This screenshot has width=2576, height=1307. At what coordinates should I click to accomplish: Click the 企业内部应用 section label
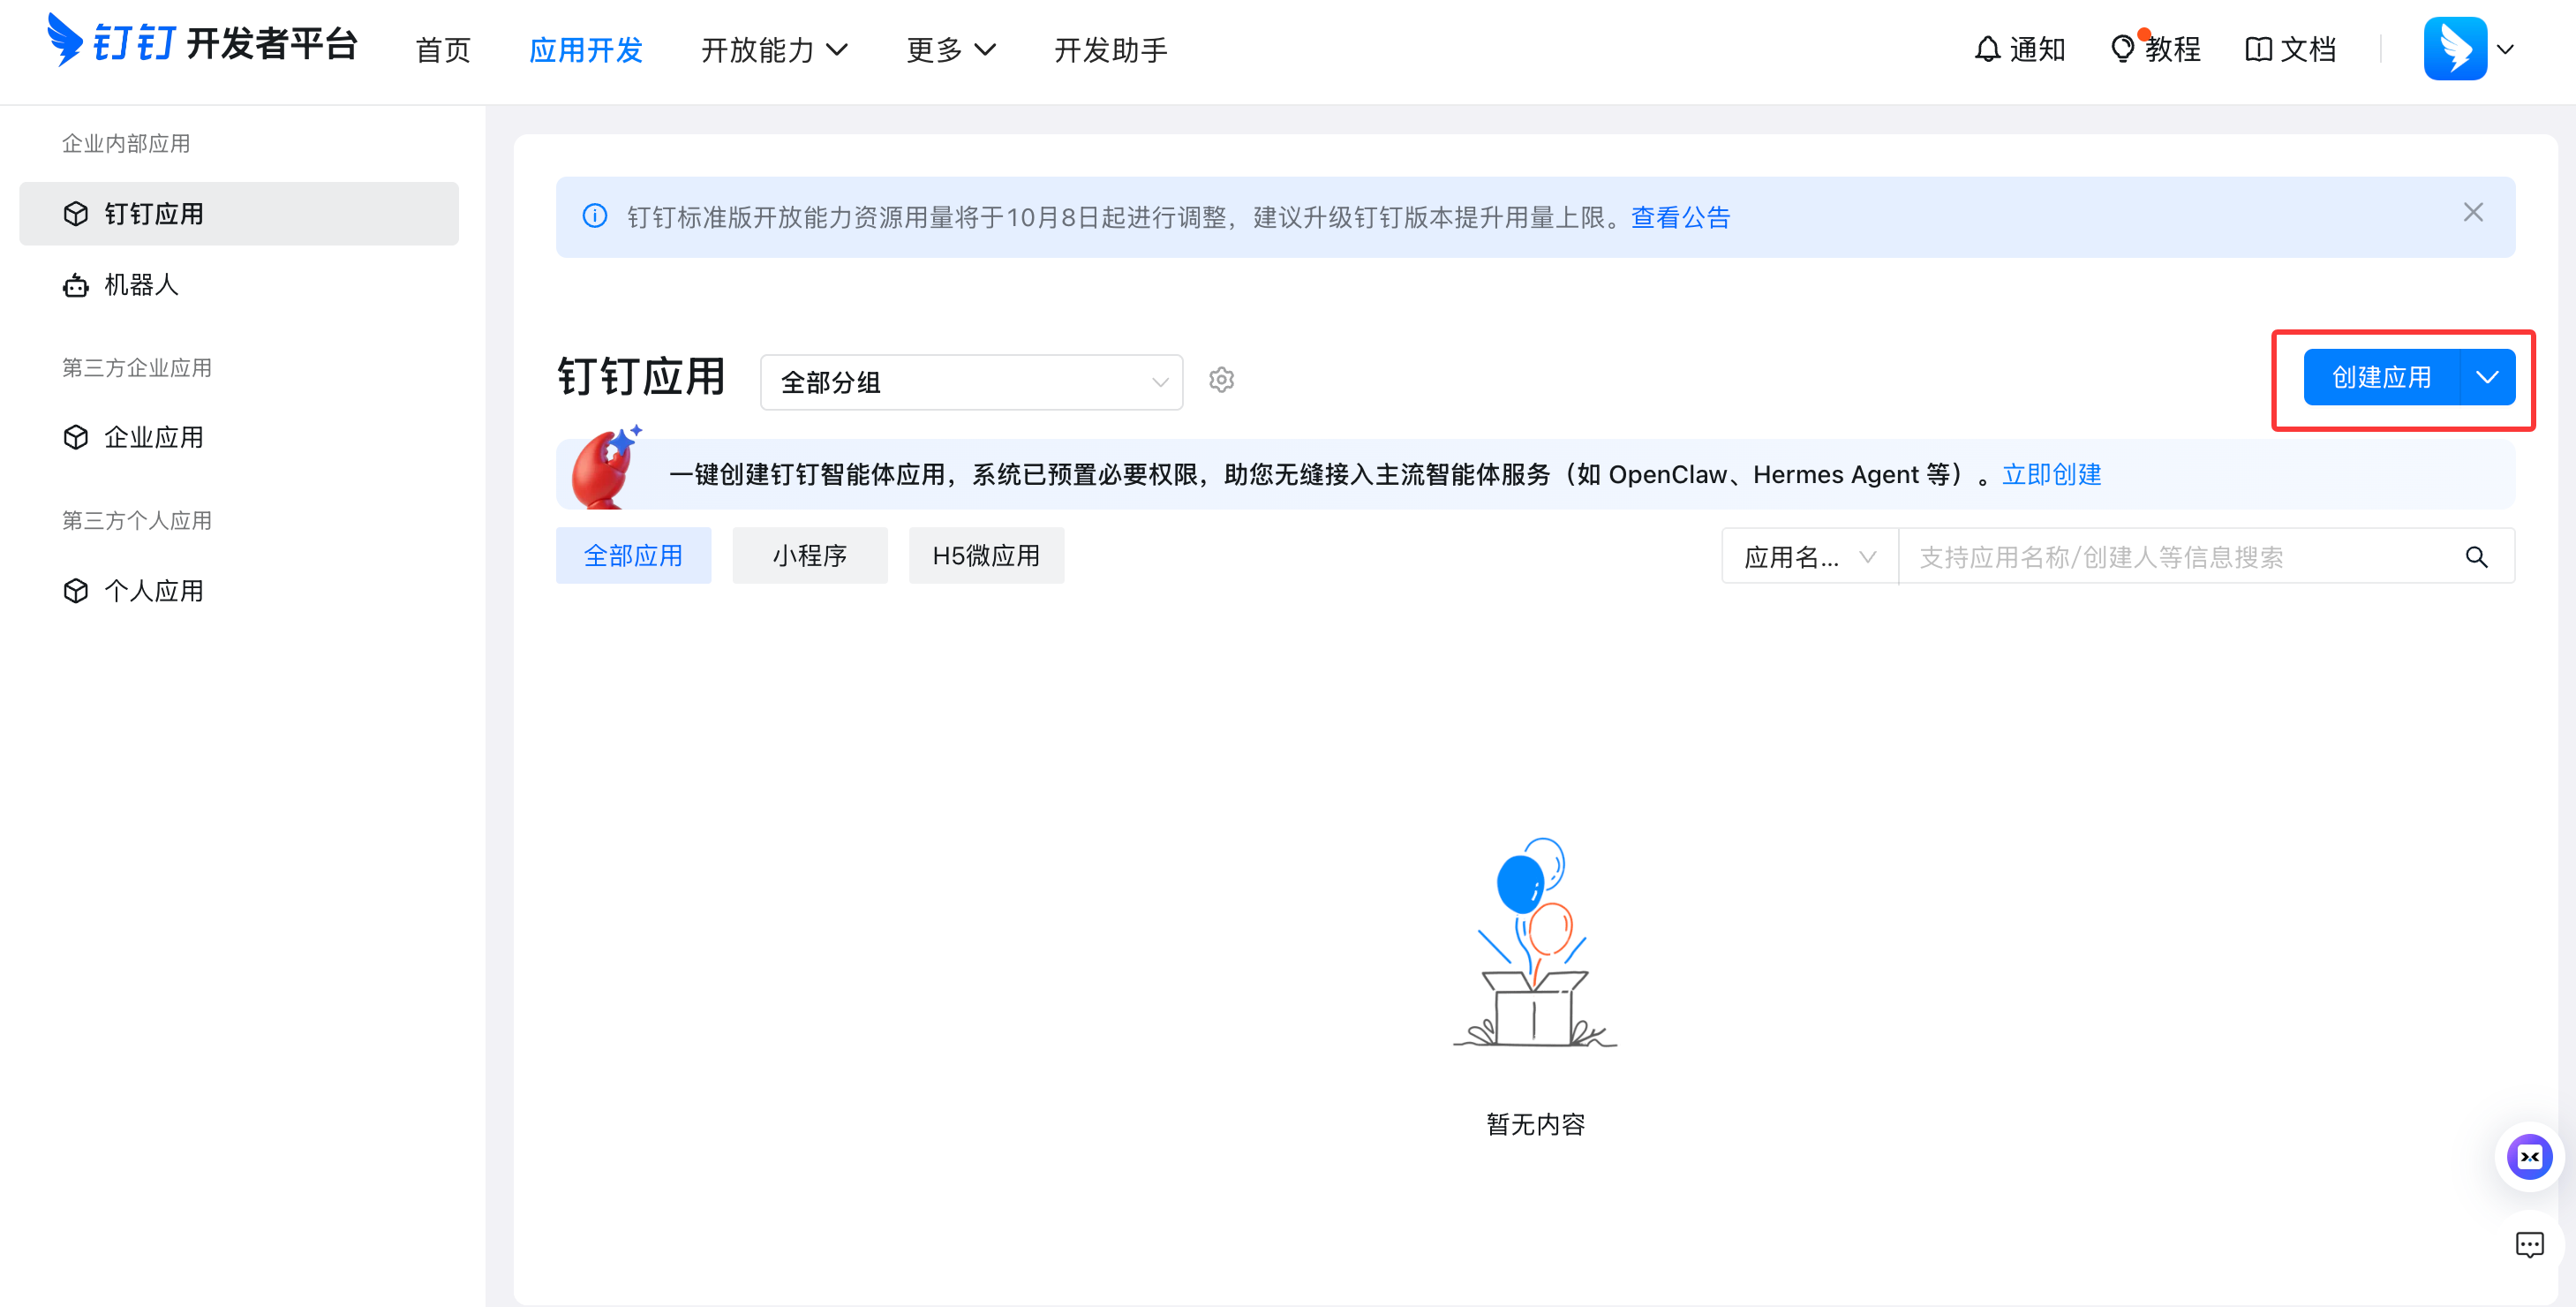(x=126, y=143)
